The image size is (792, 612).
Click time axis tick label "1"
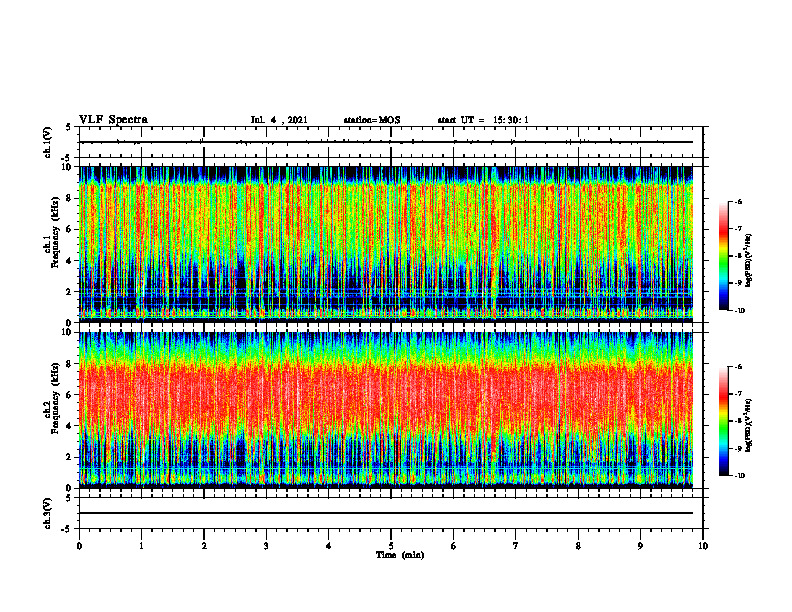click(x=141, y=546)
